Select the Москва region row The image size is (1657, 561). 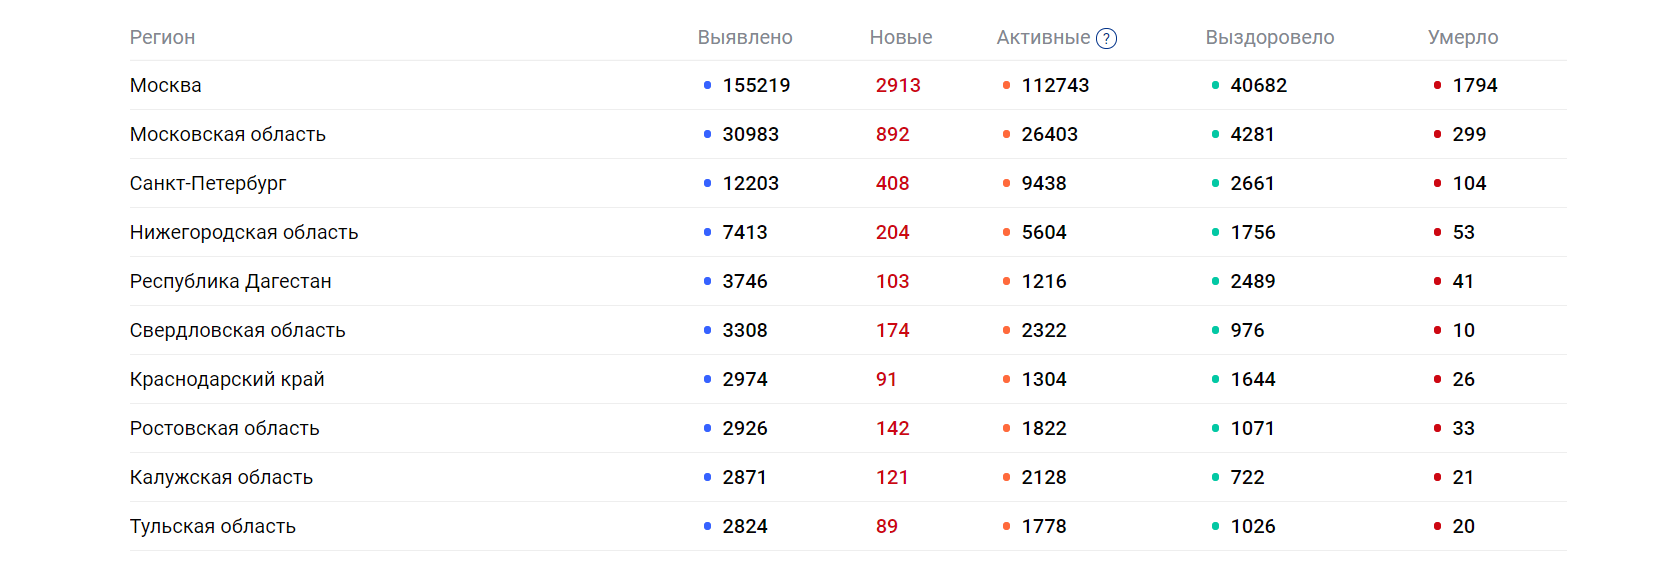[848, 85]
